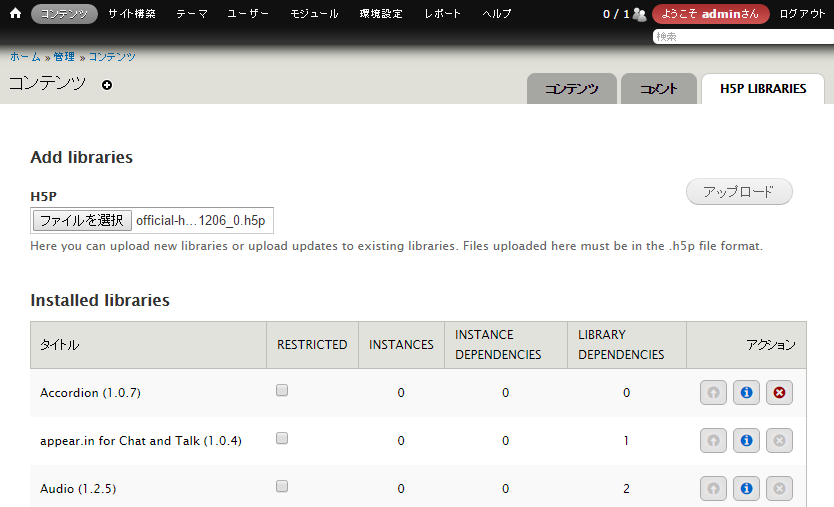The image size is (834, 507).
Task: Click the ファイルを選択 file chooser button
Action: (82, 220)
